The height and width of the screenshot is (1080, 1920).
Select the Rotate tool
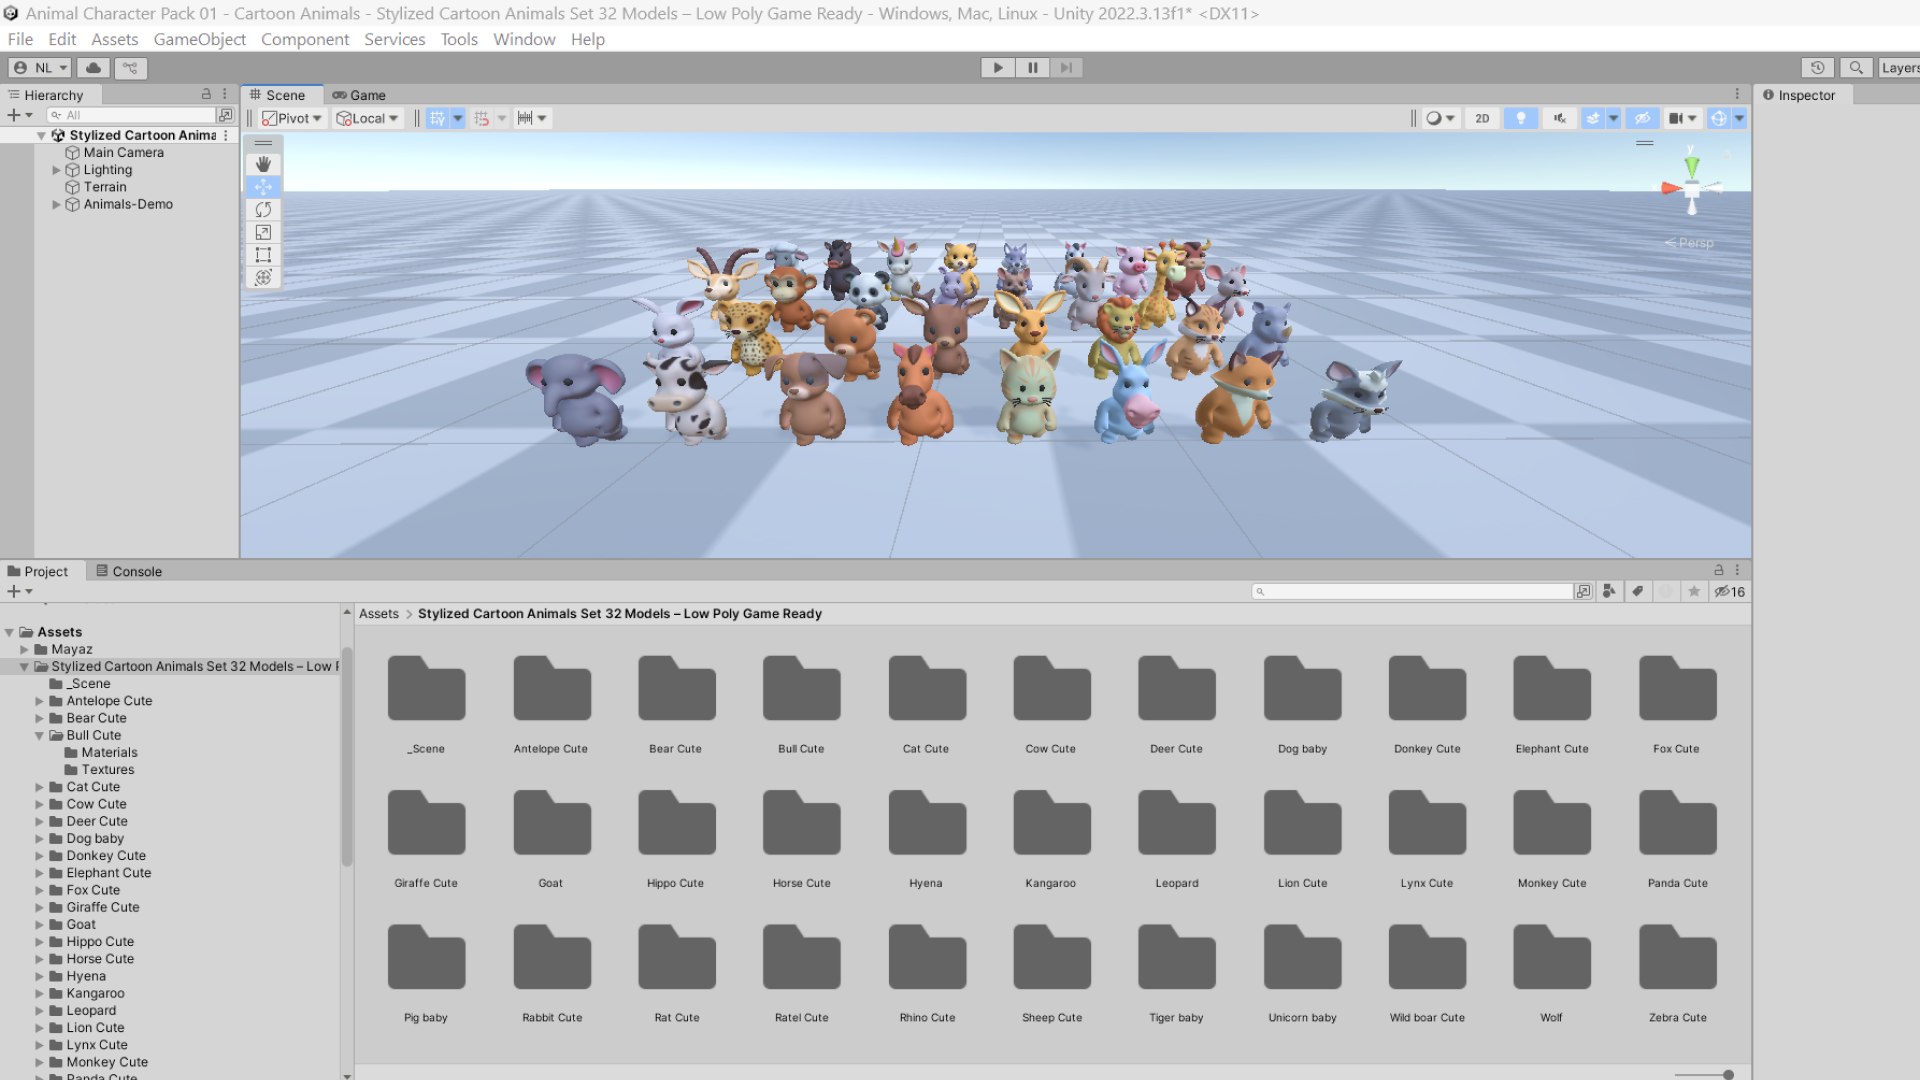[263, 210]
